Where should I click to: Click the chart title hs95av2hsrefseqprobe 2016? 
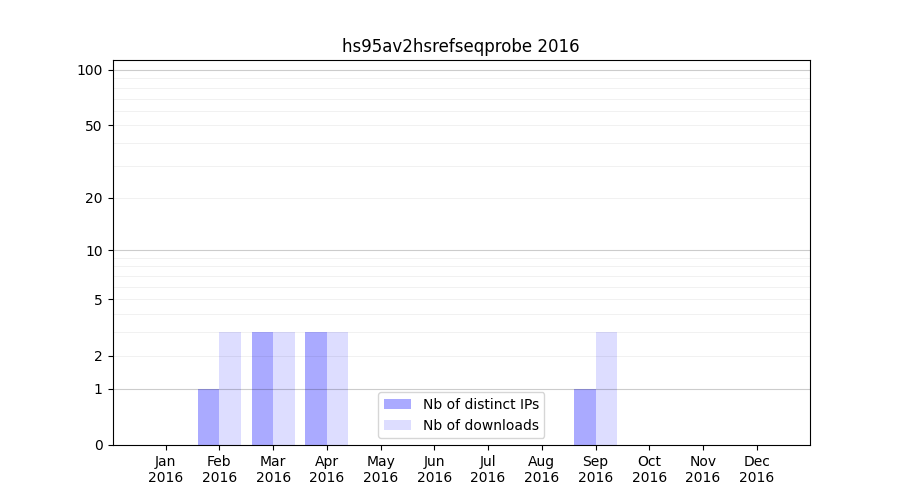click(x=460, y=46)
